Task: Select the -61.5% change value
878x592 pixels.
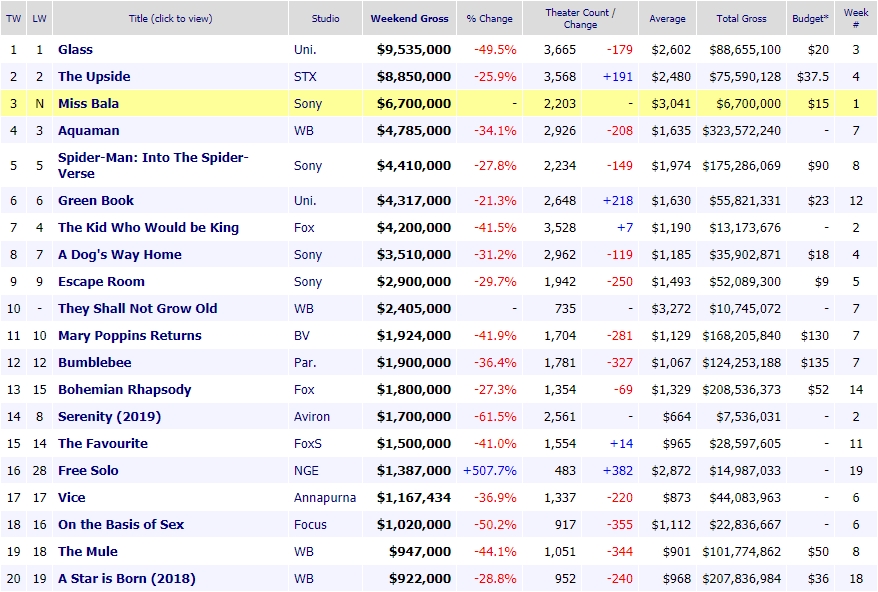Action: [495, 416]
